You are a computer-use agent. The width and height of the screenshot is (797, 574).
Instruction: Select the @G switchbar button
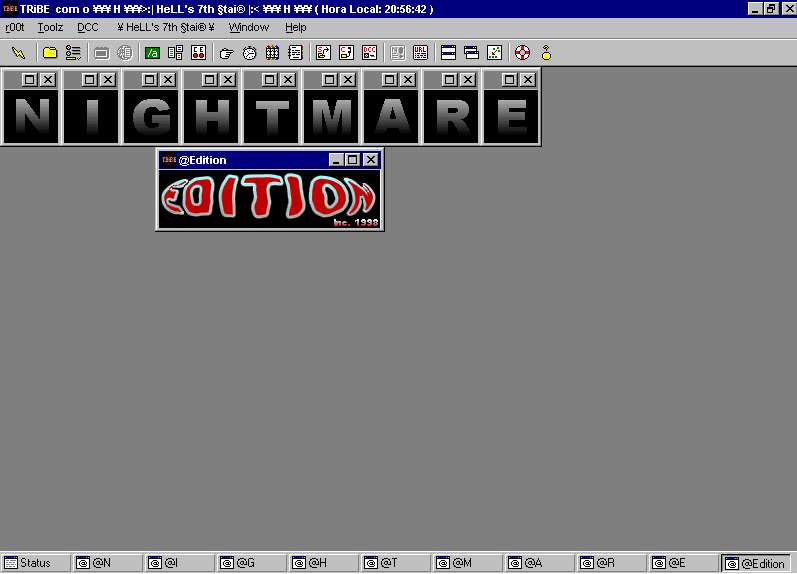tap(252, 564)
